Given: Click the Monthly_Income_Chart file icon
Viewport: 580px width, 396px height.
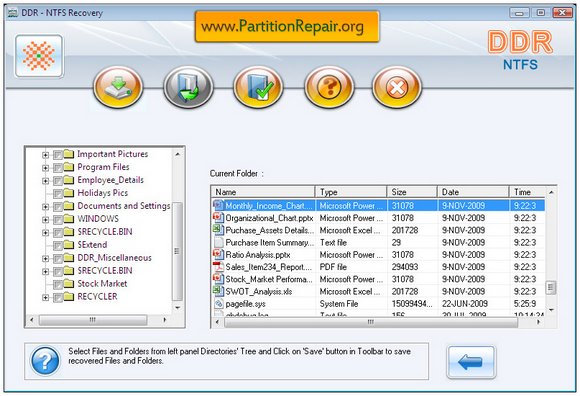Looking at the screenshot, I should click(x=219, y=205).
